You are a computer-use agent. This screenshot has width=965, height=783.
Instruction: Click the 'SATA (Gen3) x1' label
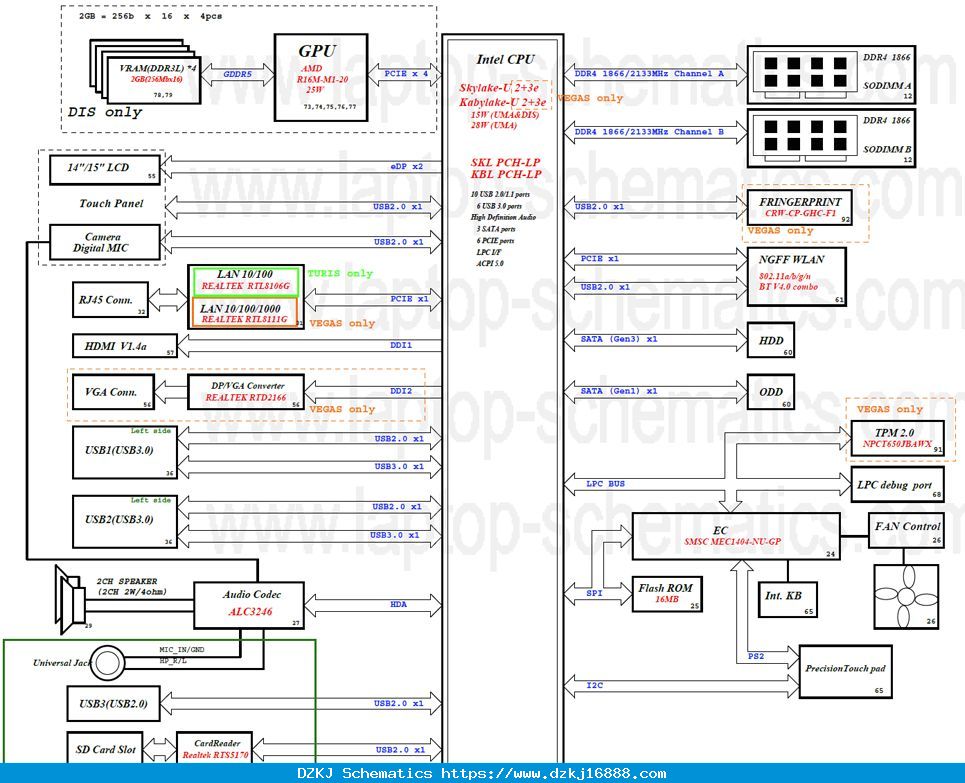coord(619,339)
